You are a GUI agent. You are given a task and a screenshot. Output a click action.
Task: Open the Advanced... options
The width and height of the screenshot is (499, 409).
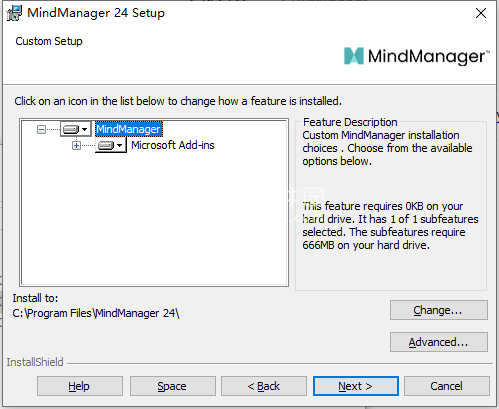[x=439, y=342]
